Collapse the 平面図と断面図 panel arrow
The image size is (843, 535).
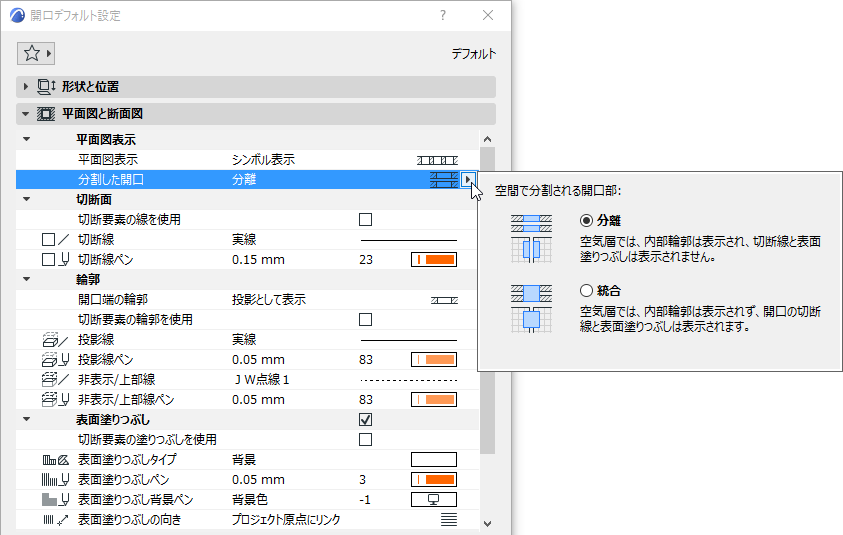point(25,114)
